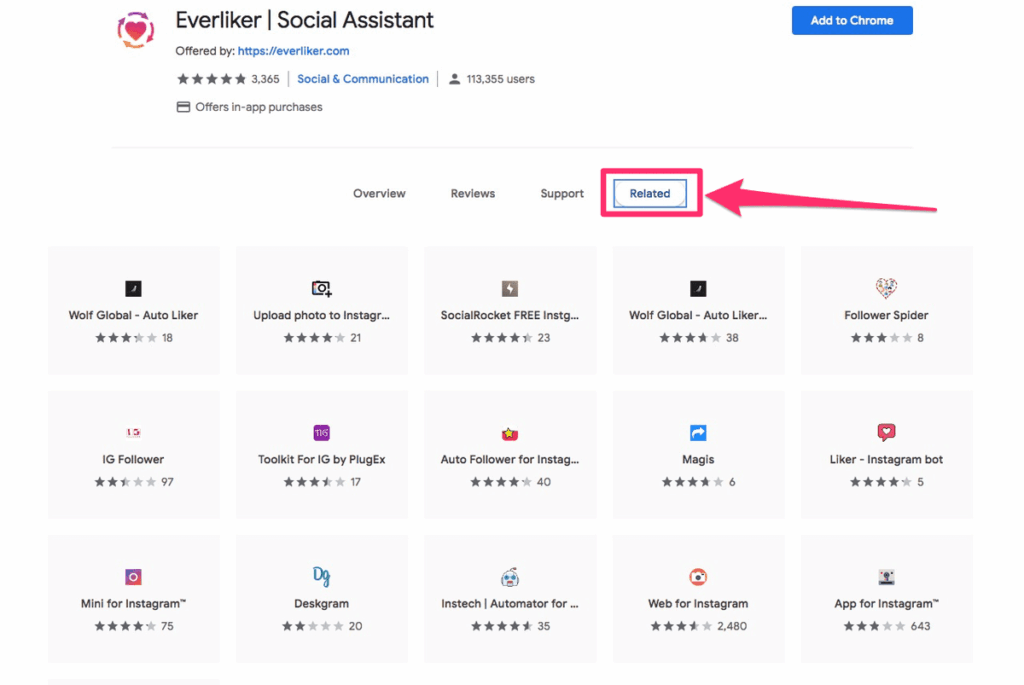The image size is (1024, 685).
Task: Go to the Support tab
Action: click(562, 193)
